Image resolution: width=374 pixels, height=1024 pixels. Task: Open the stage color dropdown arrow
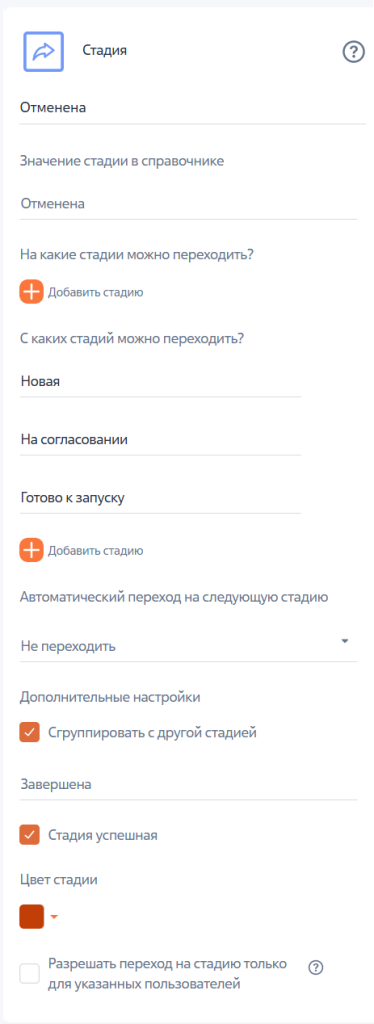coord(55,917)
